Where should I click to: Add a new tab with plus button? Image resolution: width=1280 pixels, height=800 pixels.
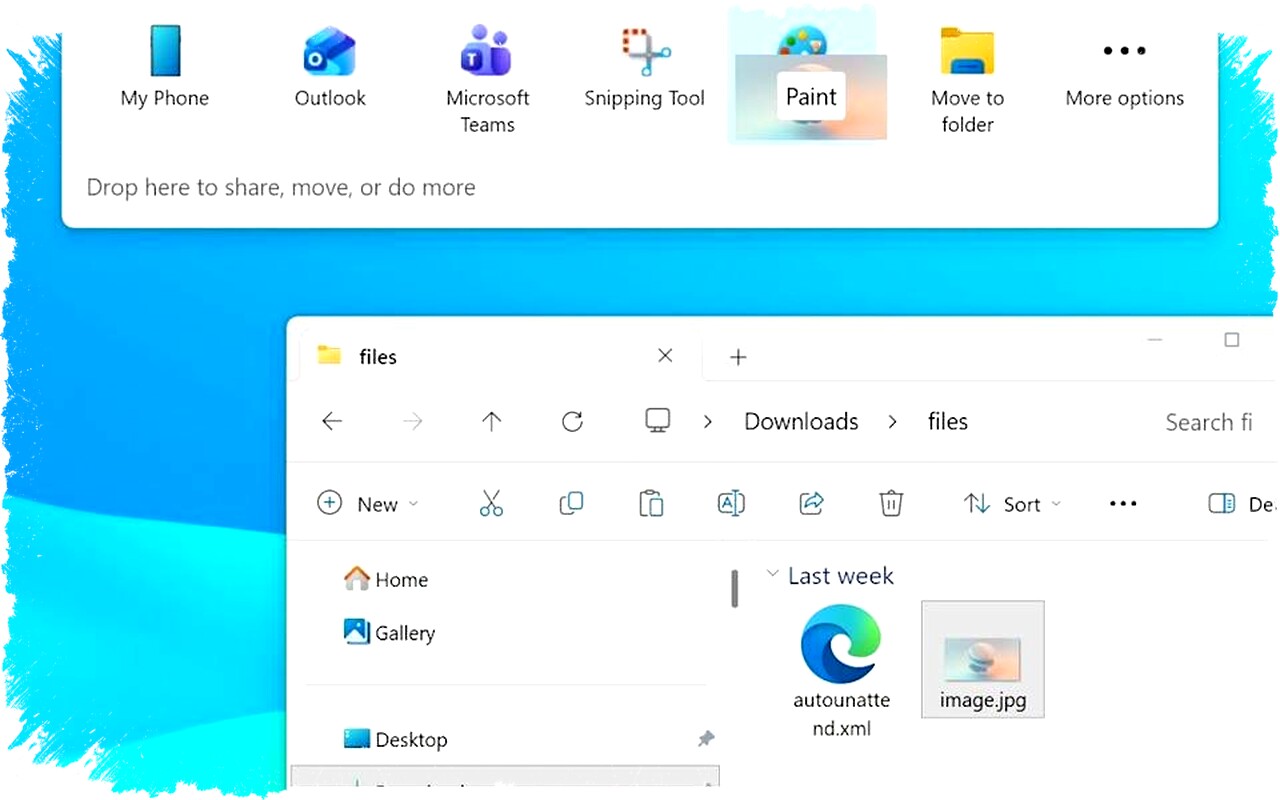click(738, 357)
